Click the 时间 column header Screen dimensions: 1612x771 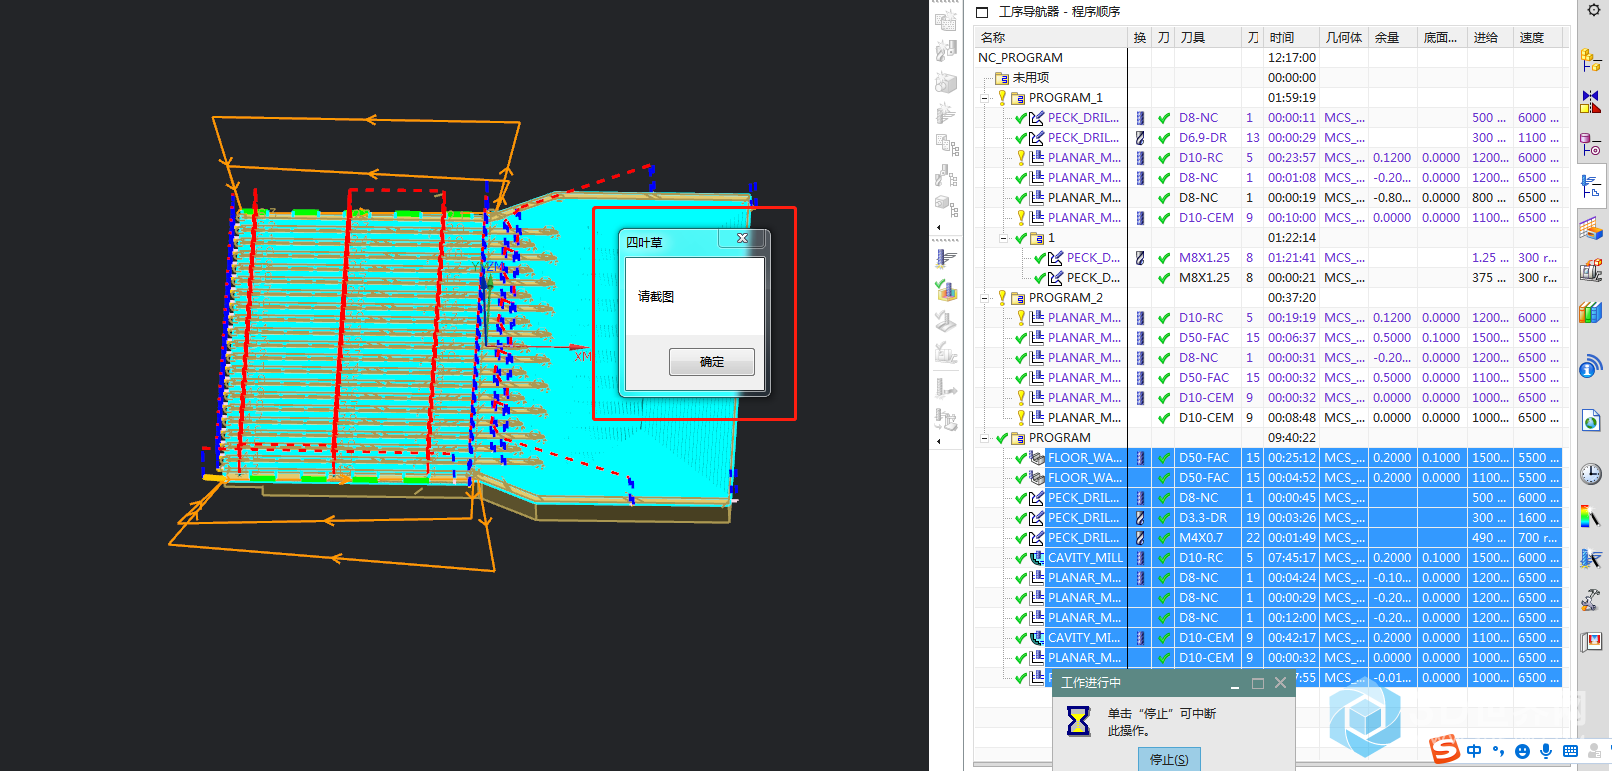click(x=1291, y=38)
